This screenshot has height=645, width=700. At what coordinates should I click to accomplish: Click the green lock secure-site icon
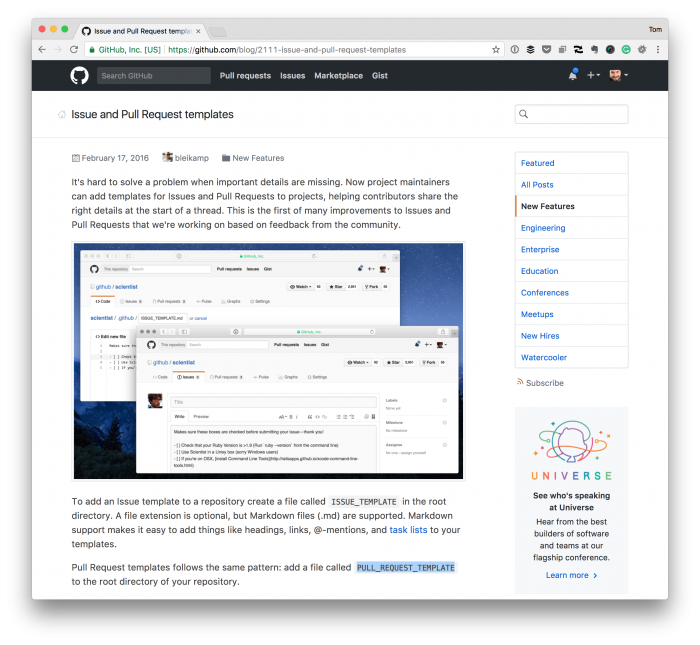(x=92, y=50)
